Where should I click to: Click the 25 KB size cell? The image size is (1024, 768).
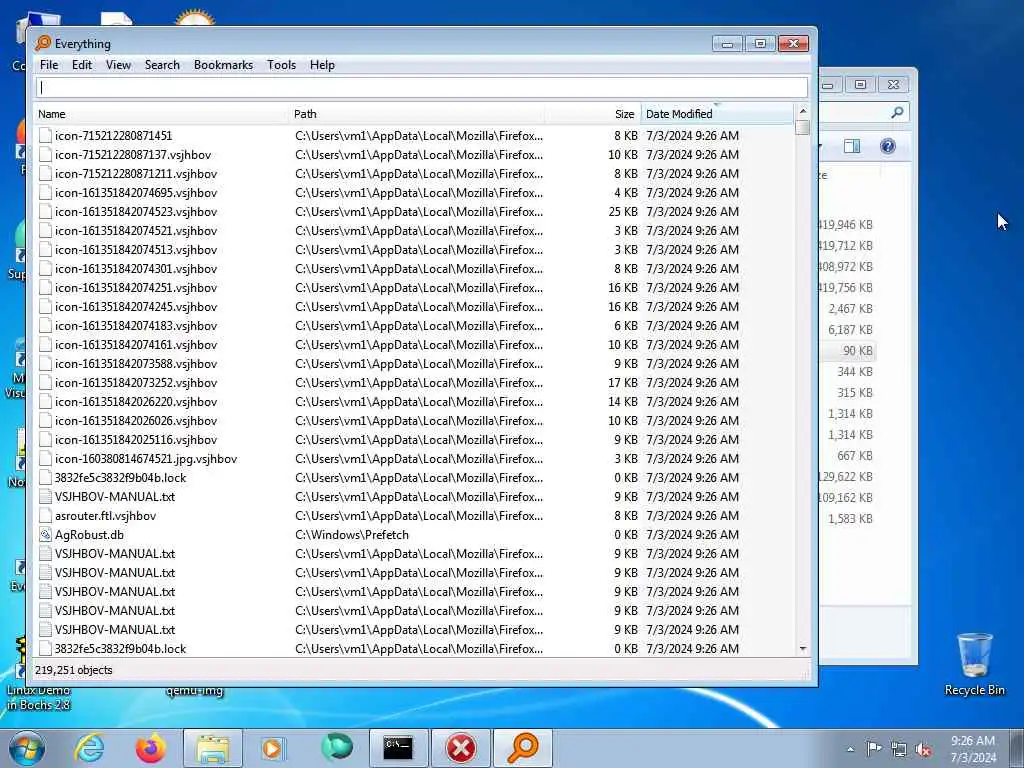pos(623,212)
